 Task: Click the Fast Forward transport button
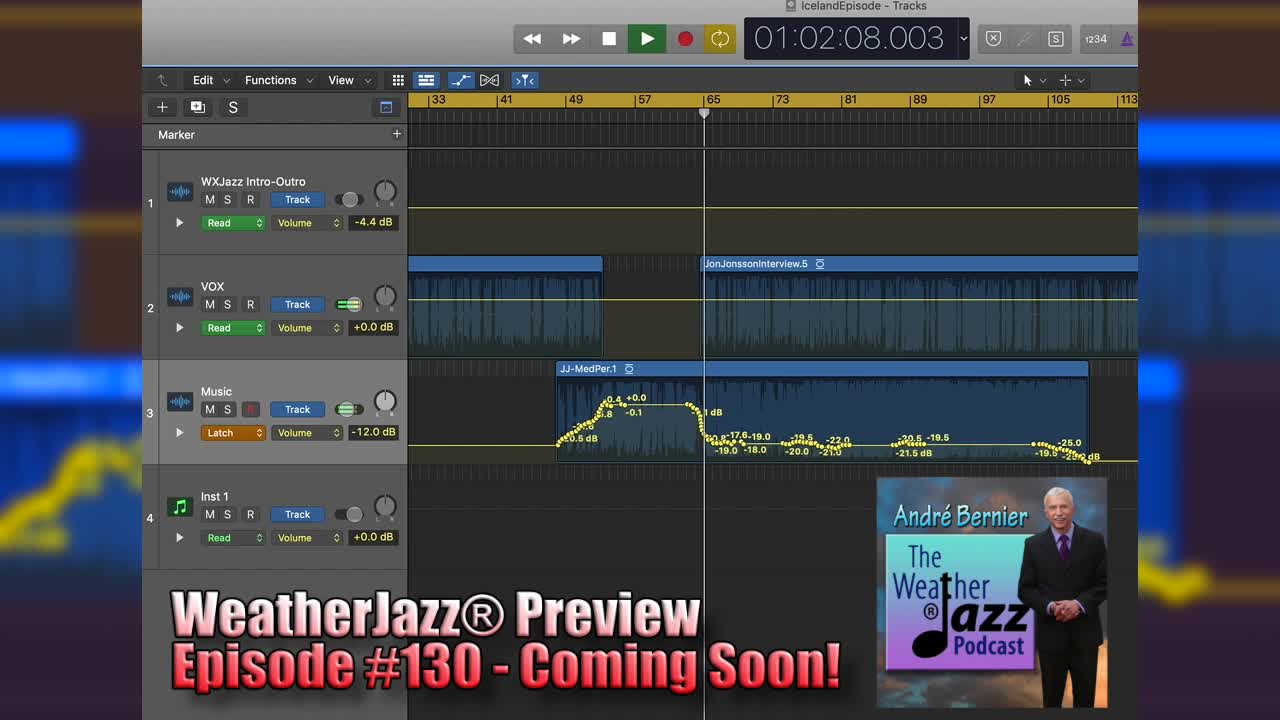571,39
